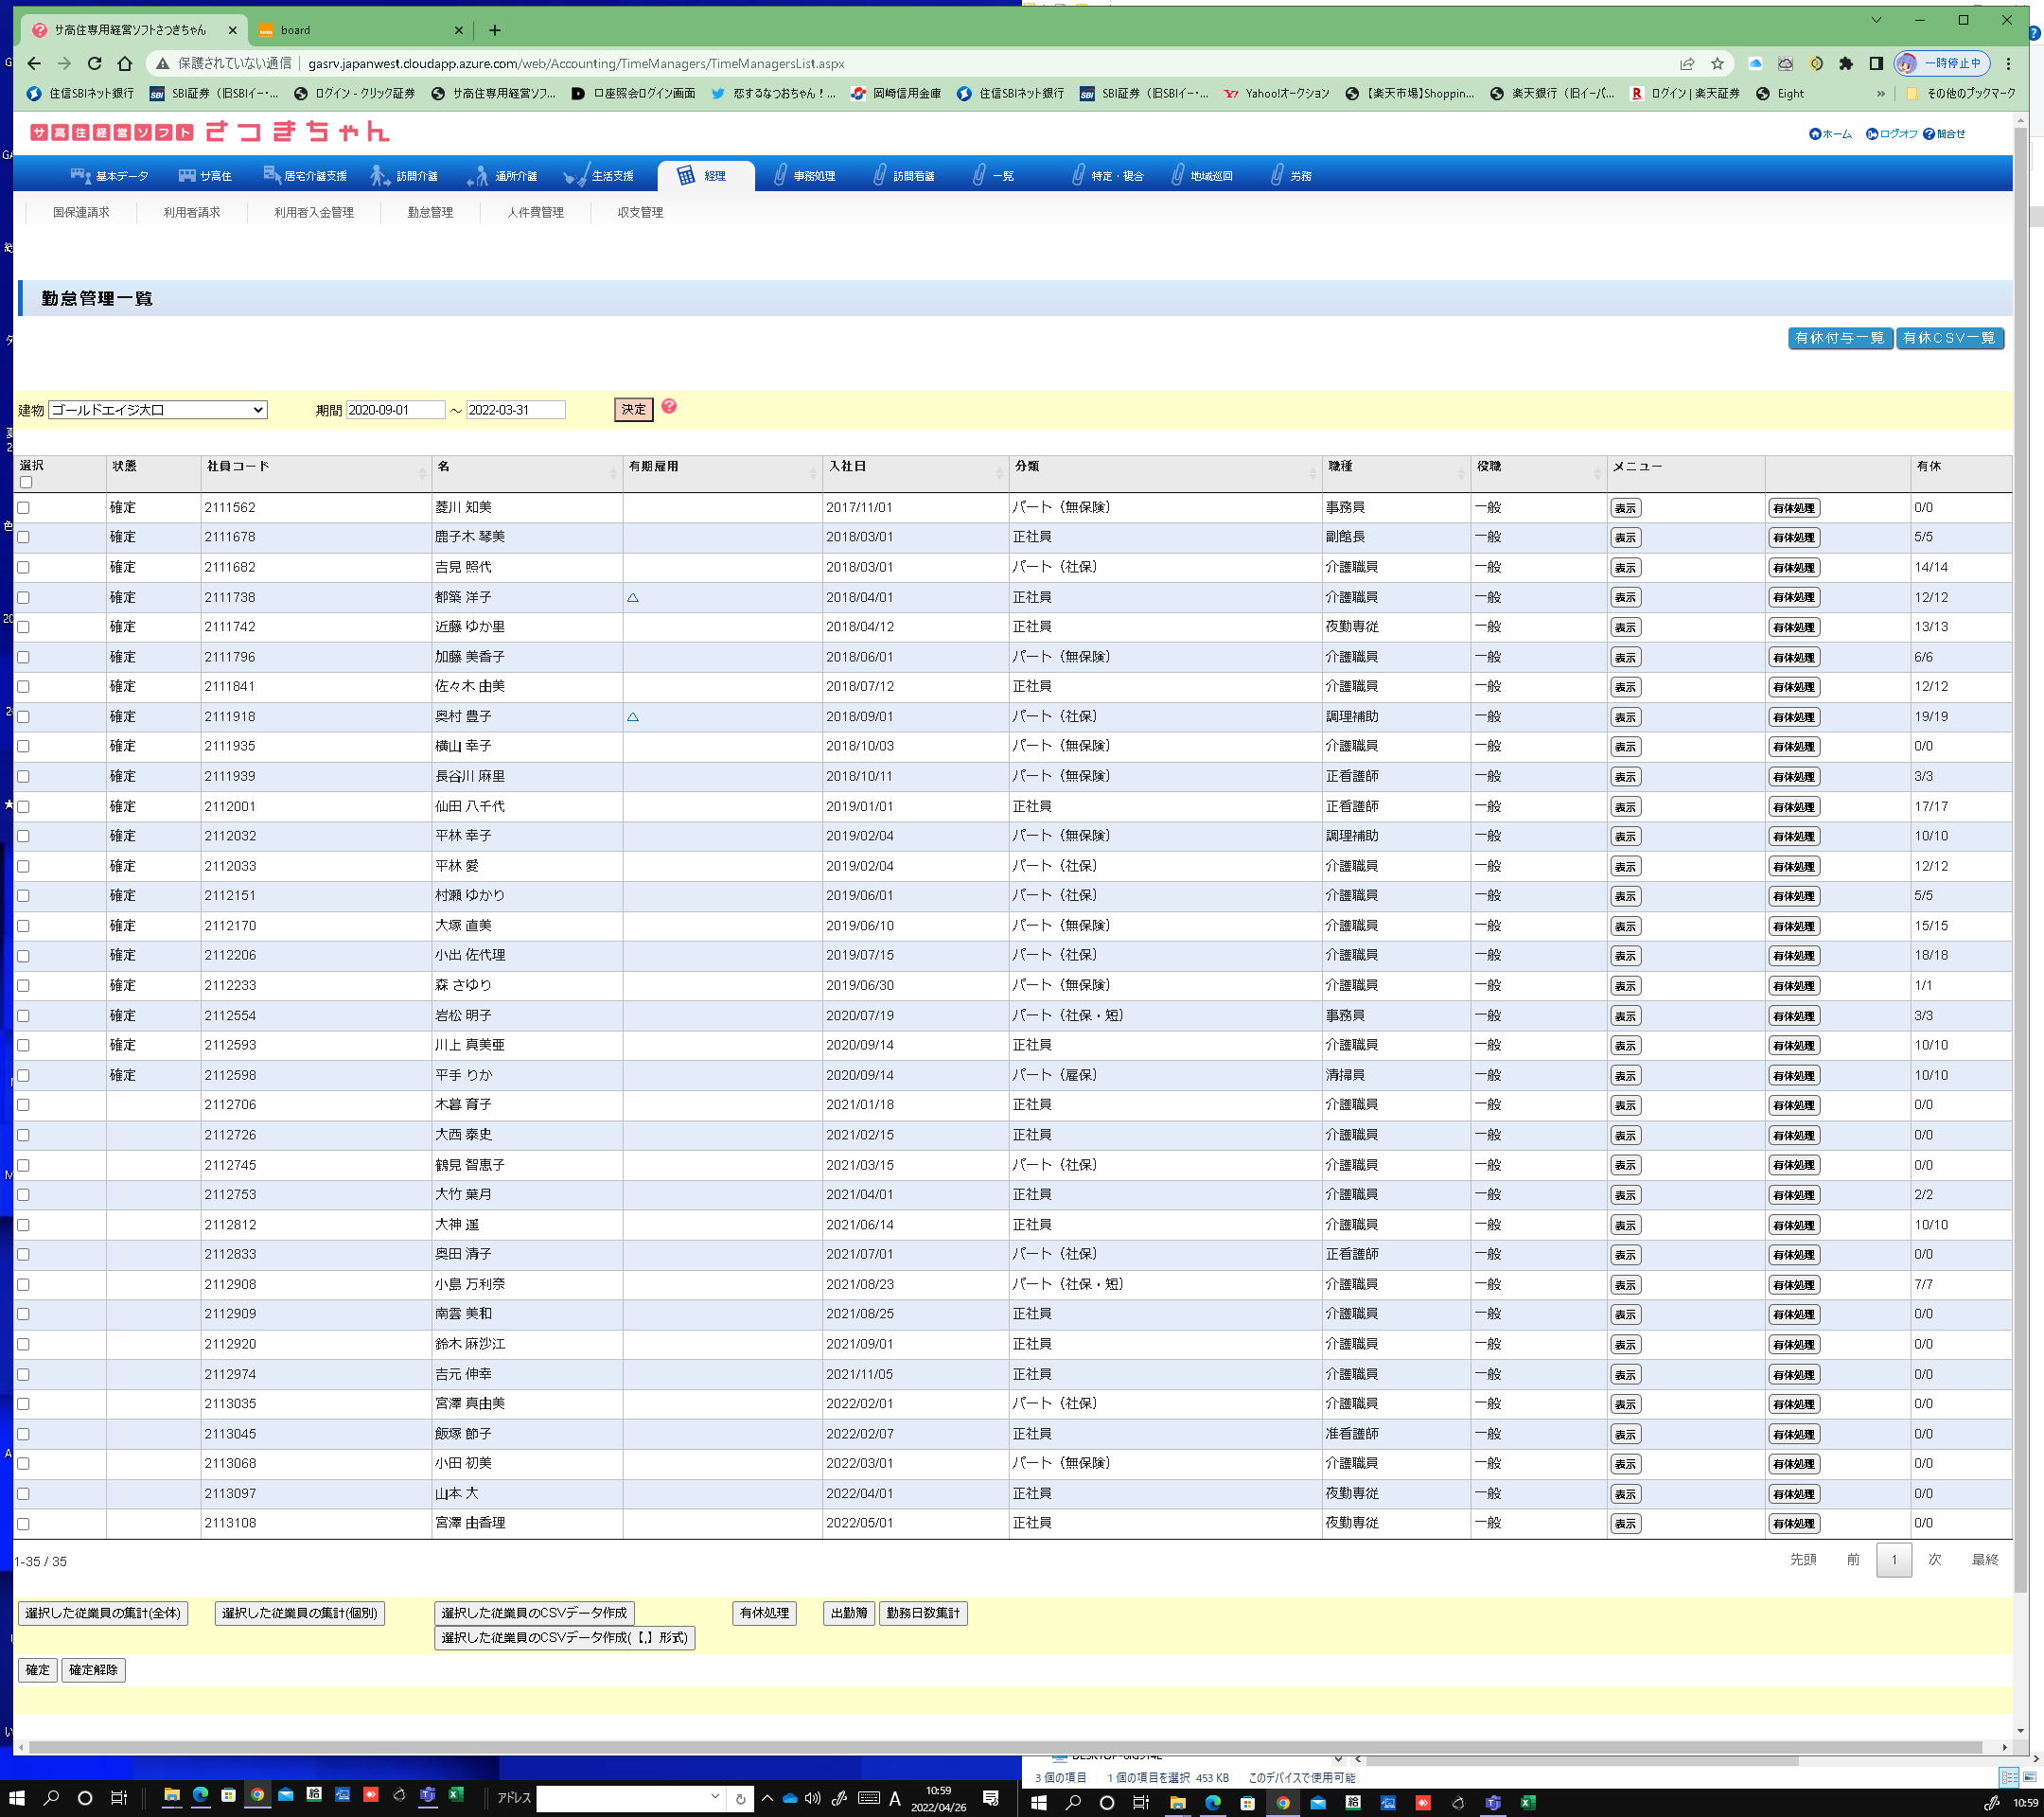
Task: Click the period start date field
Action: [x=394, y=410]
